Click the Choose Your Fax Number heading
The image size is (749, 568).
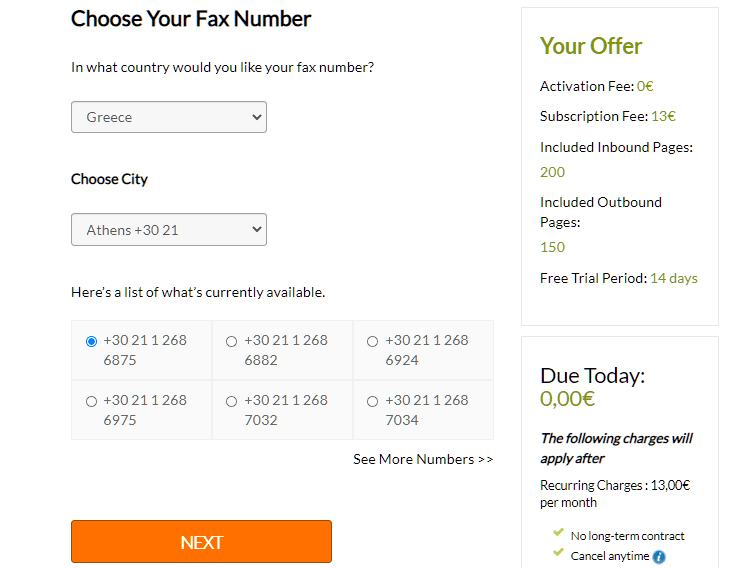tap(191, 19)
